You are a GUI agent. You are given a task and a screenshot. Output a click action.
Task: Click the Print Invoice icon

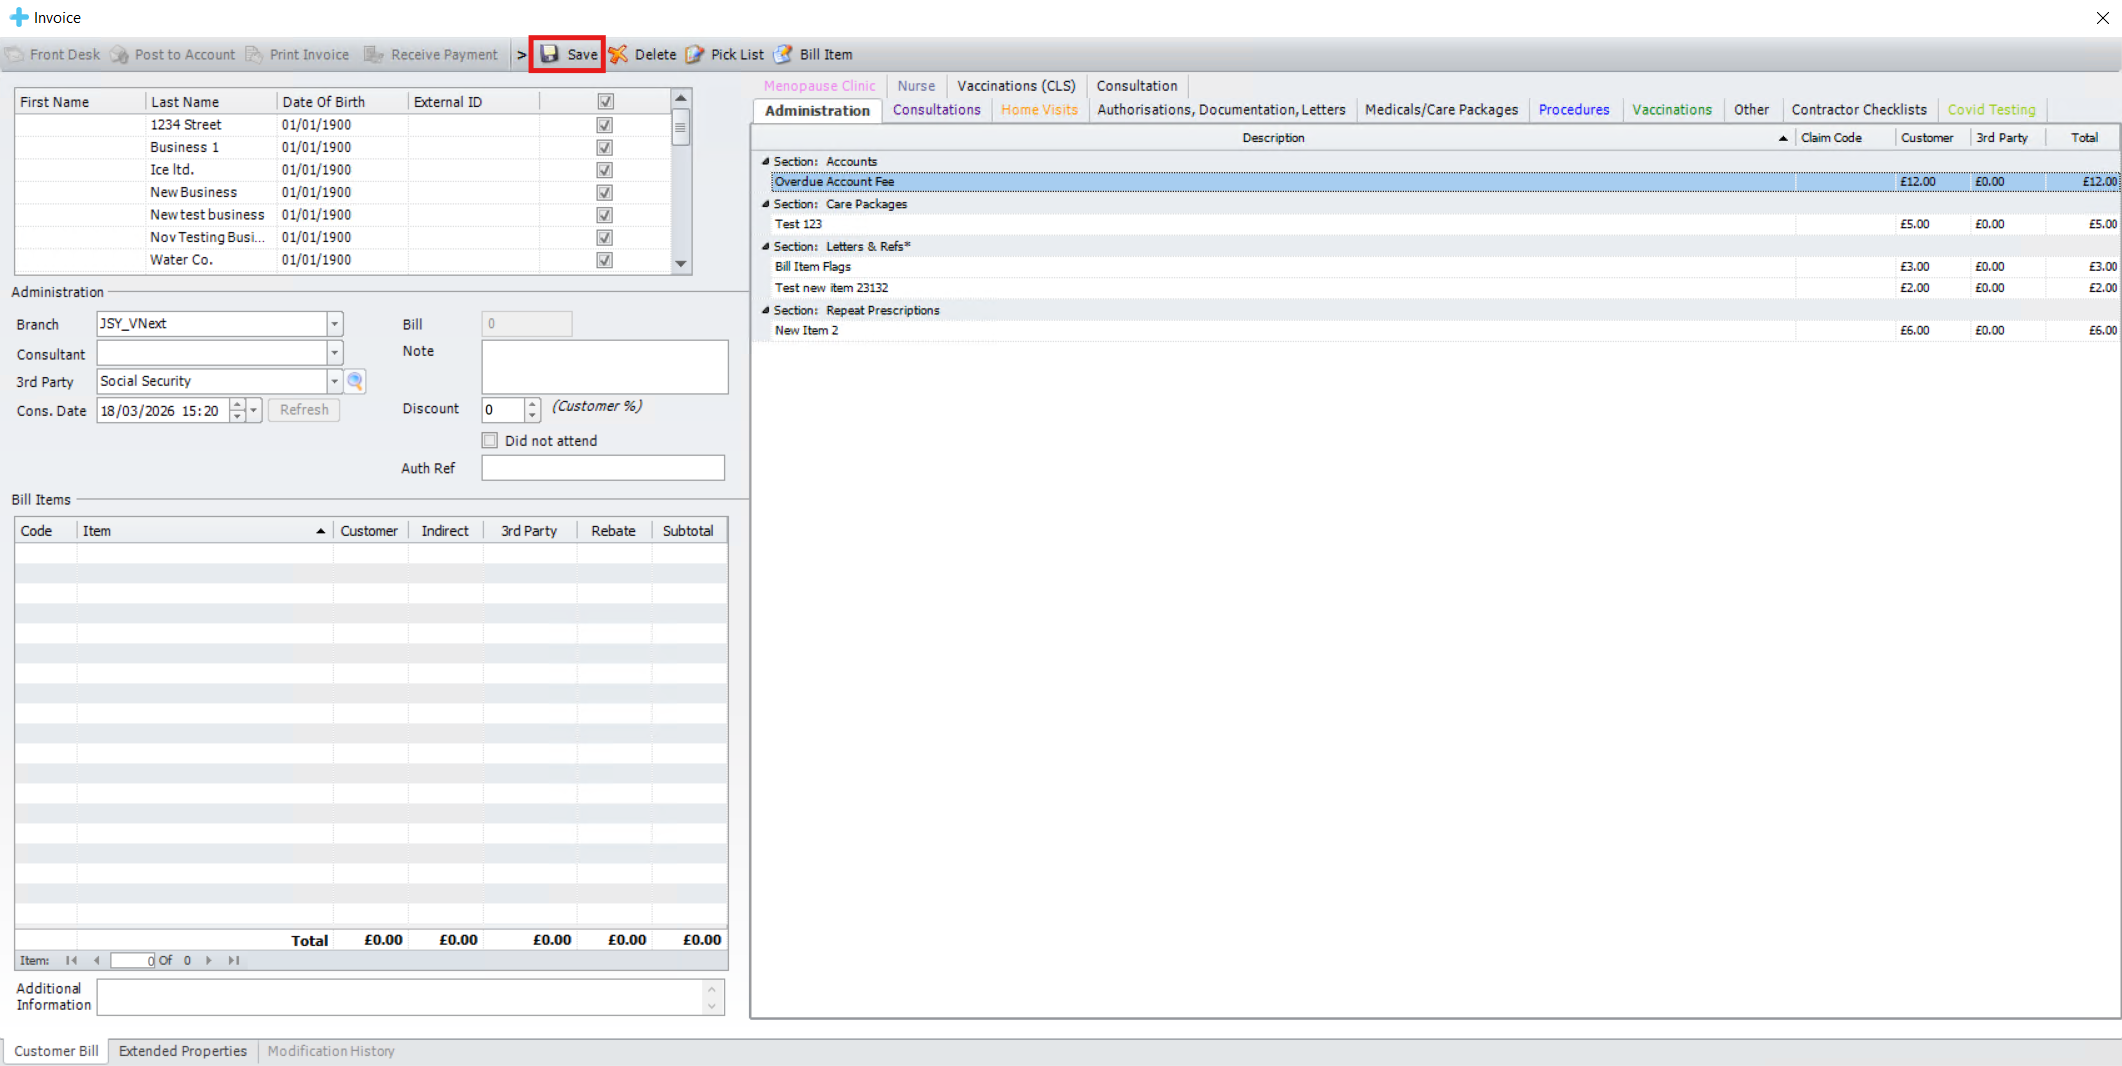click(x=255, y=54)
